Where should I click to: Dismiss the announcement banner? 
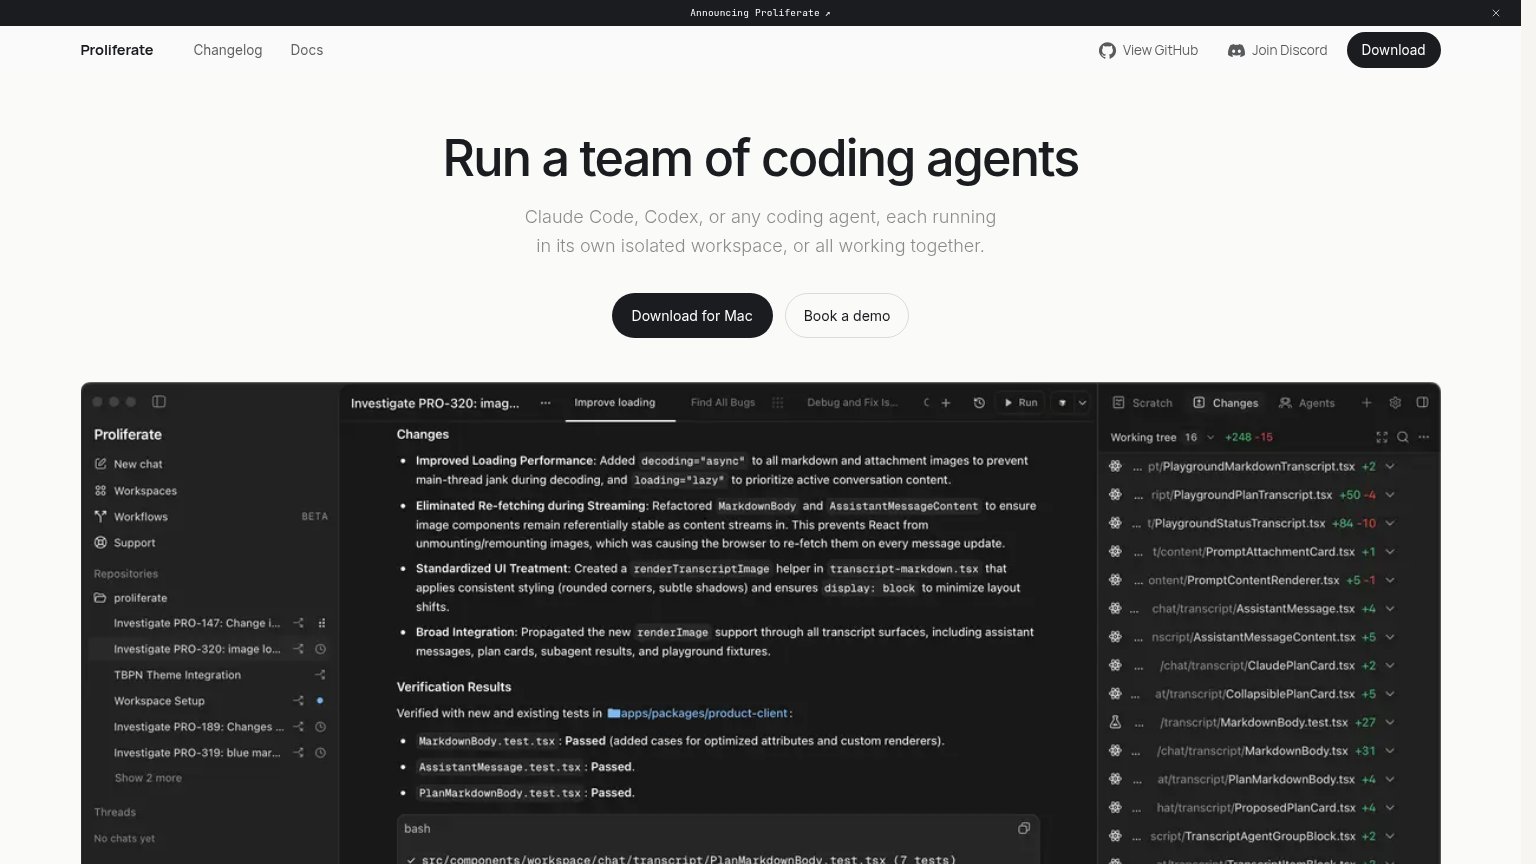coord(1496,13)
